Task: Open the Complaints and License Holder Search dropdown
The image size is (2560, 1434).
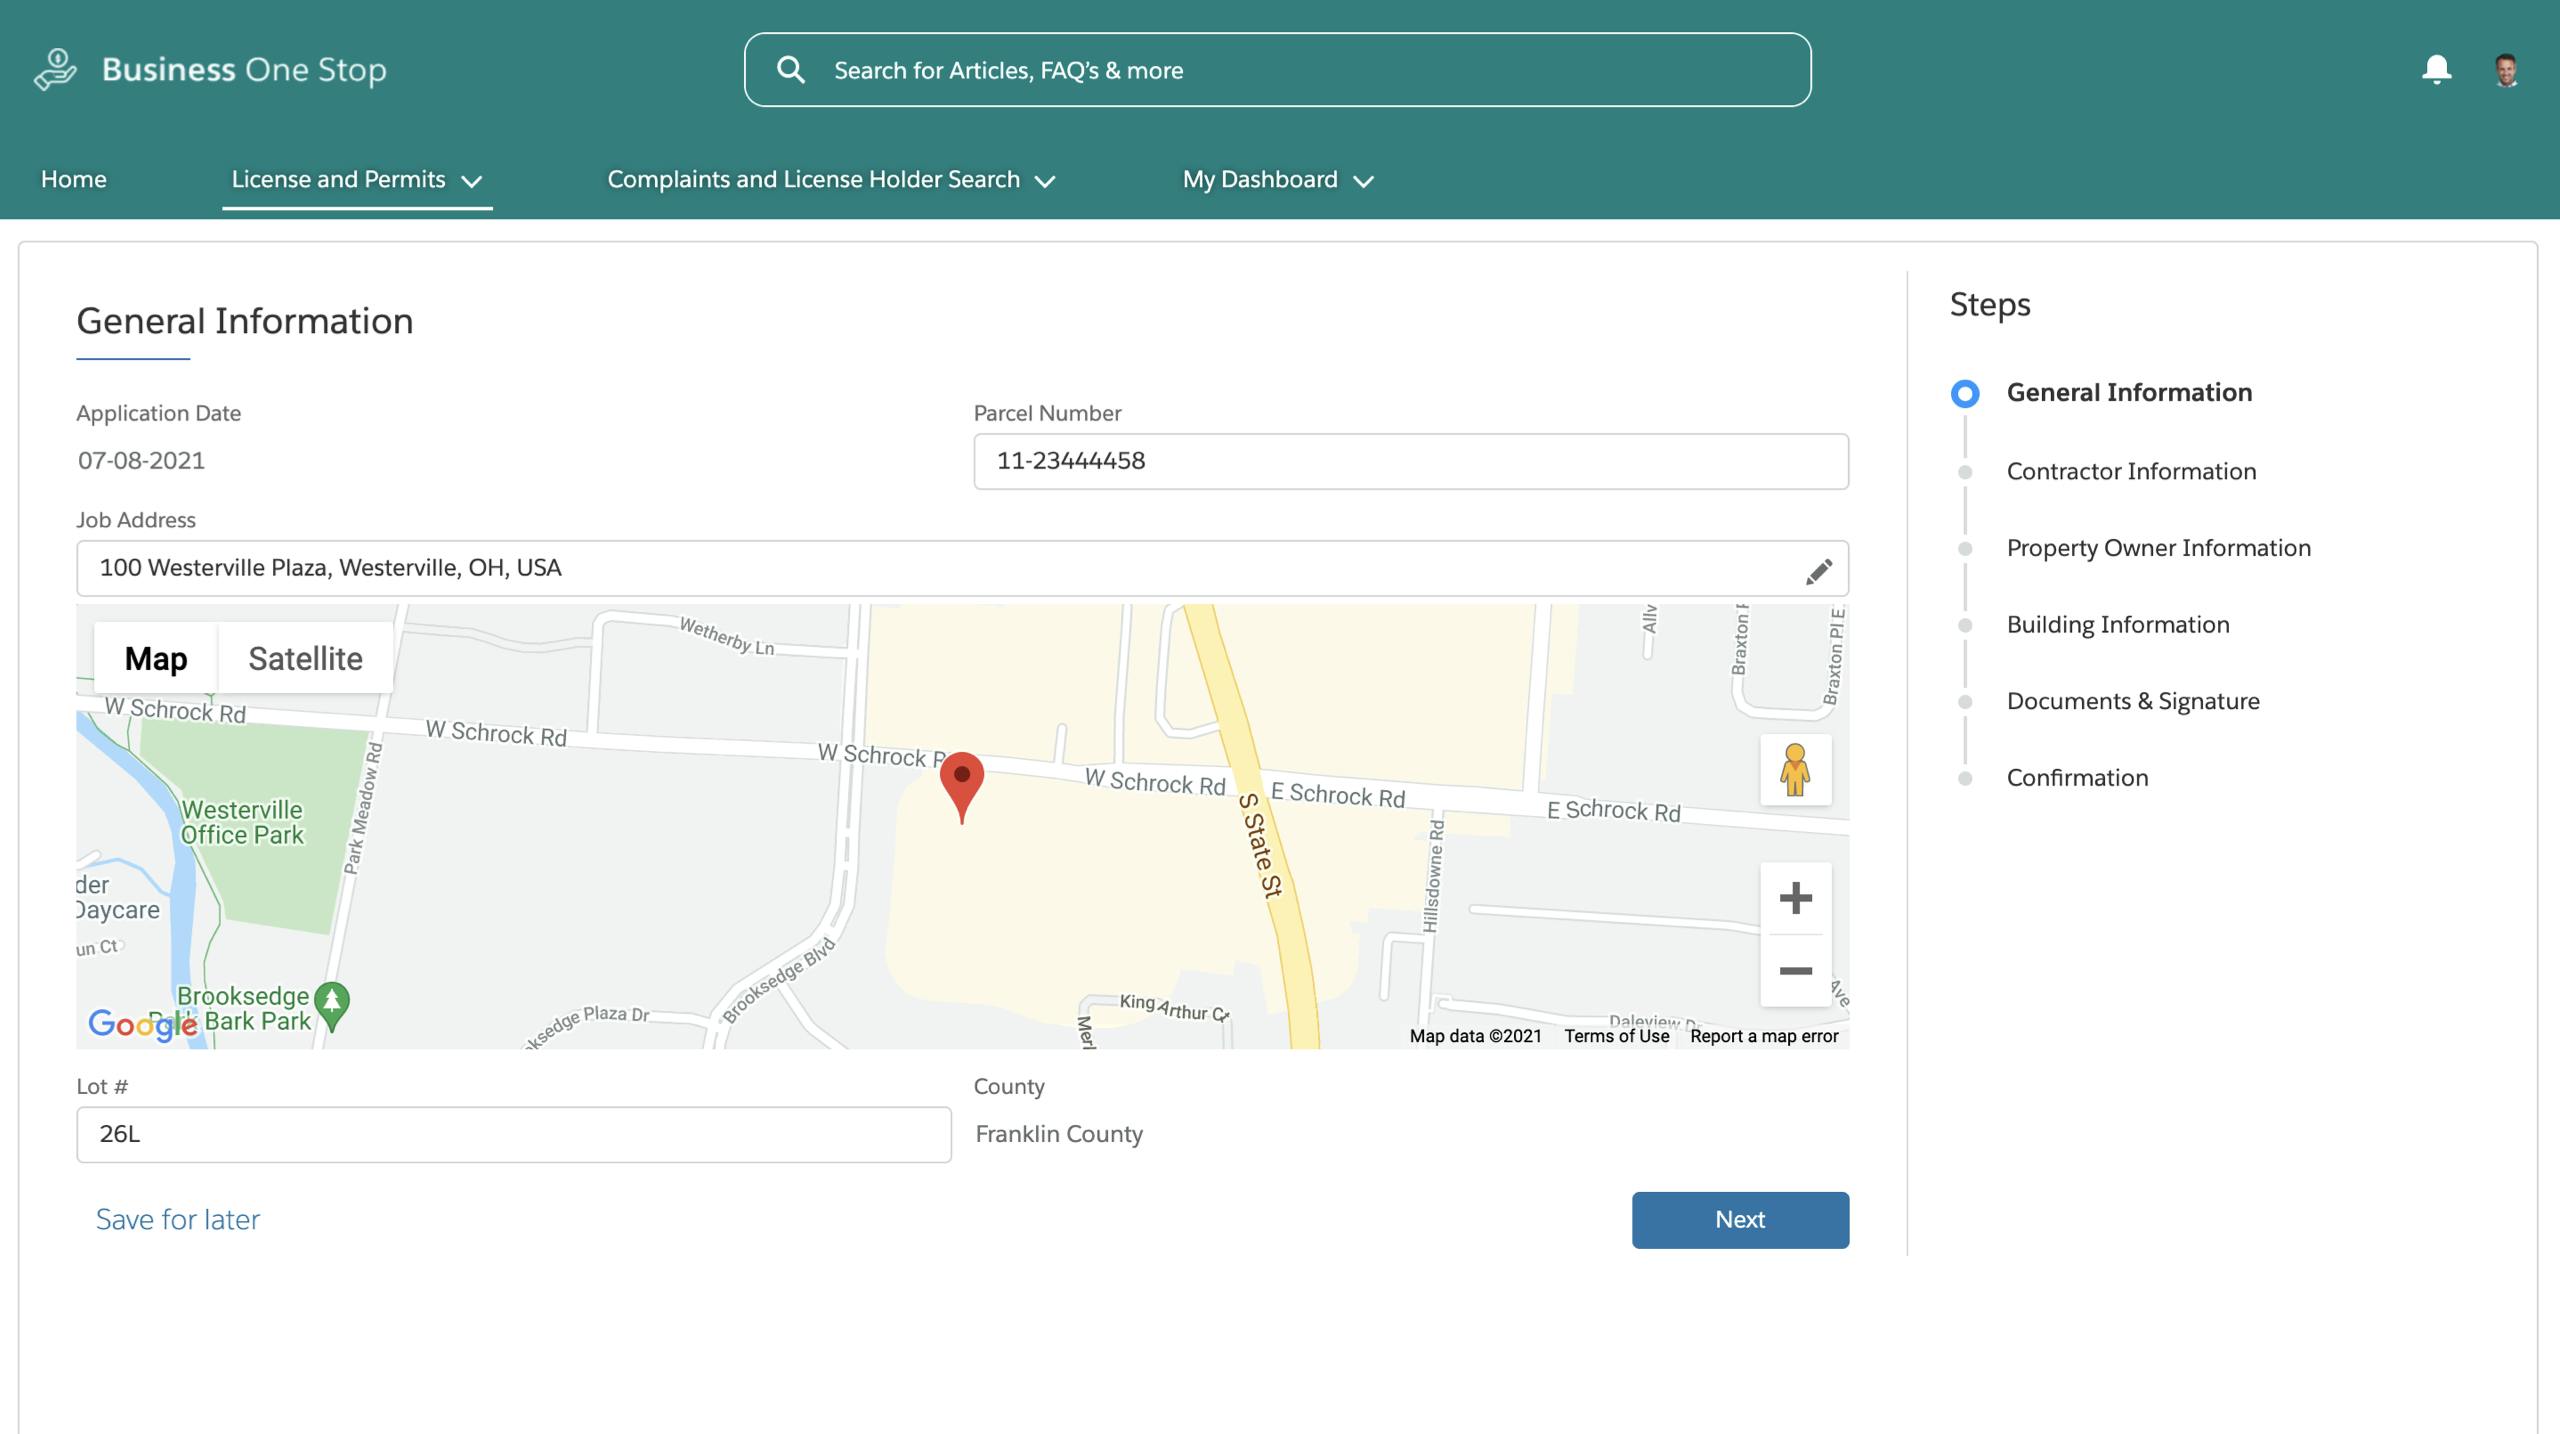Action: (x=831, y=180)
